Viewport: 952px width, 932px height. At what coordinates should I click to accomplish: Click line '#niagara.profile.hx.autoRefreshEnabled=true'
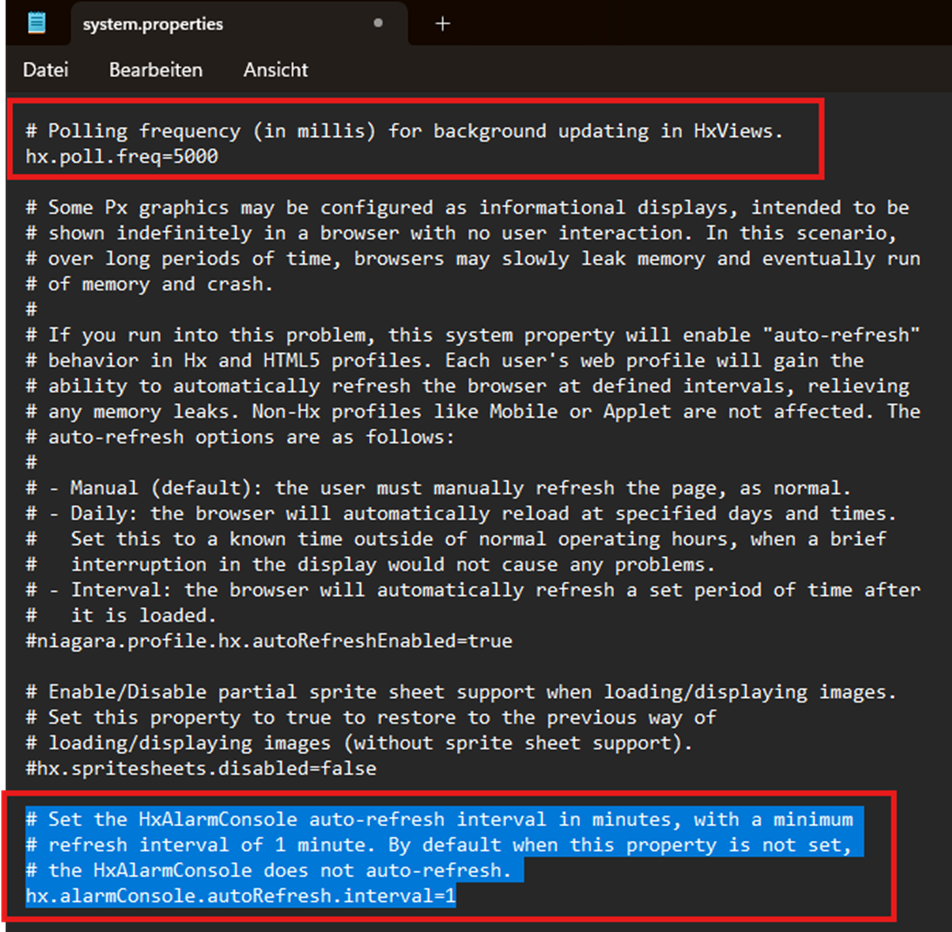tap(269, 641)
